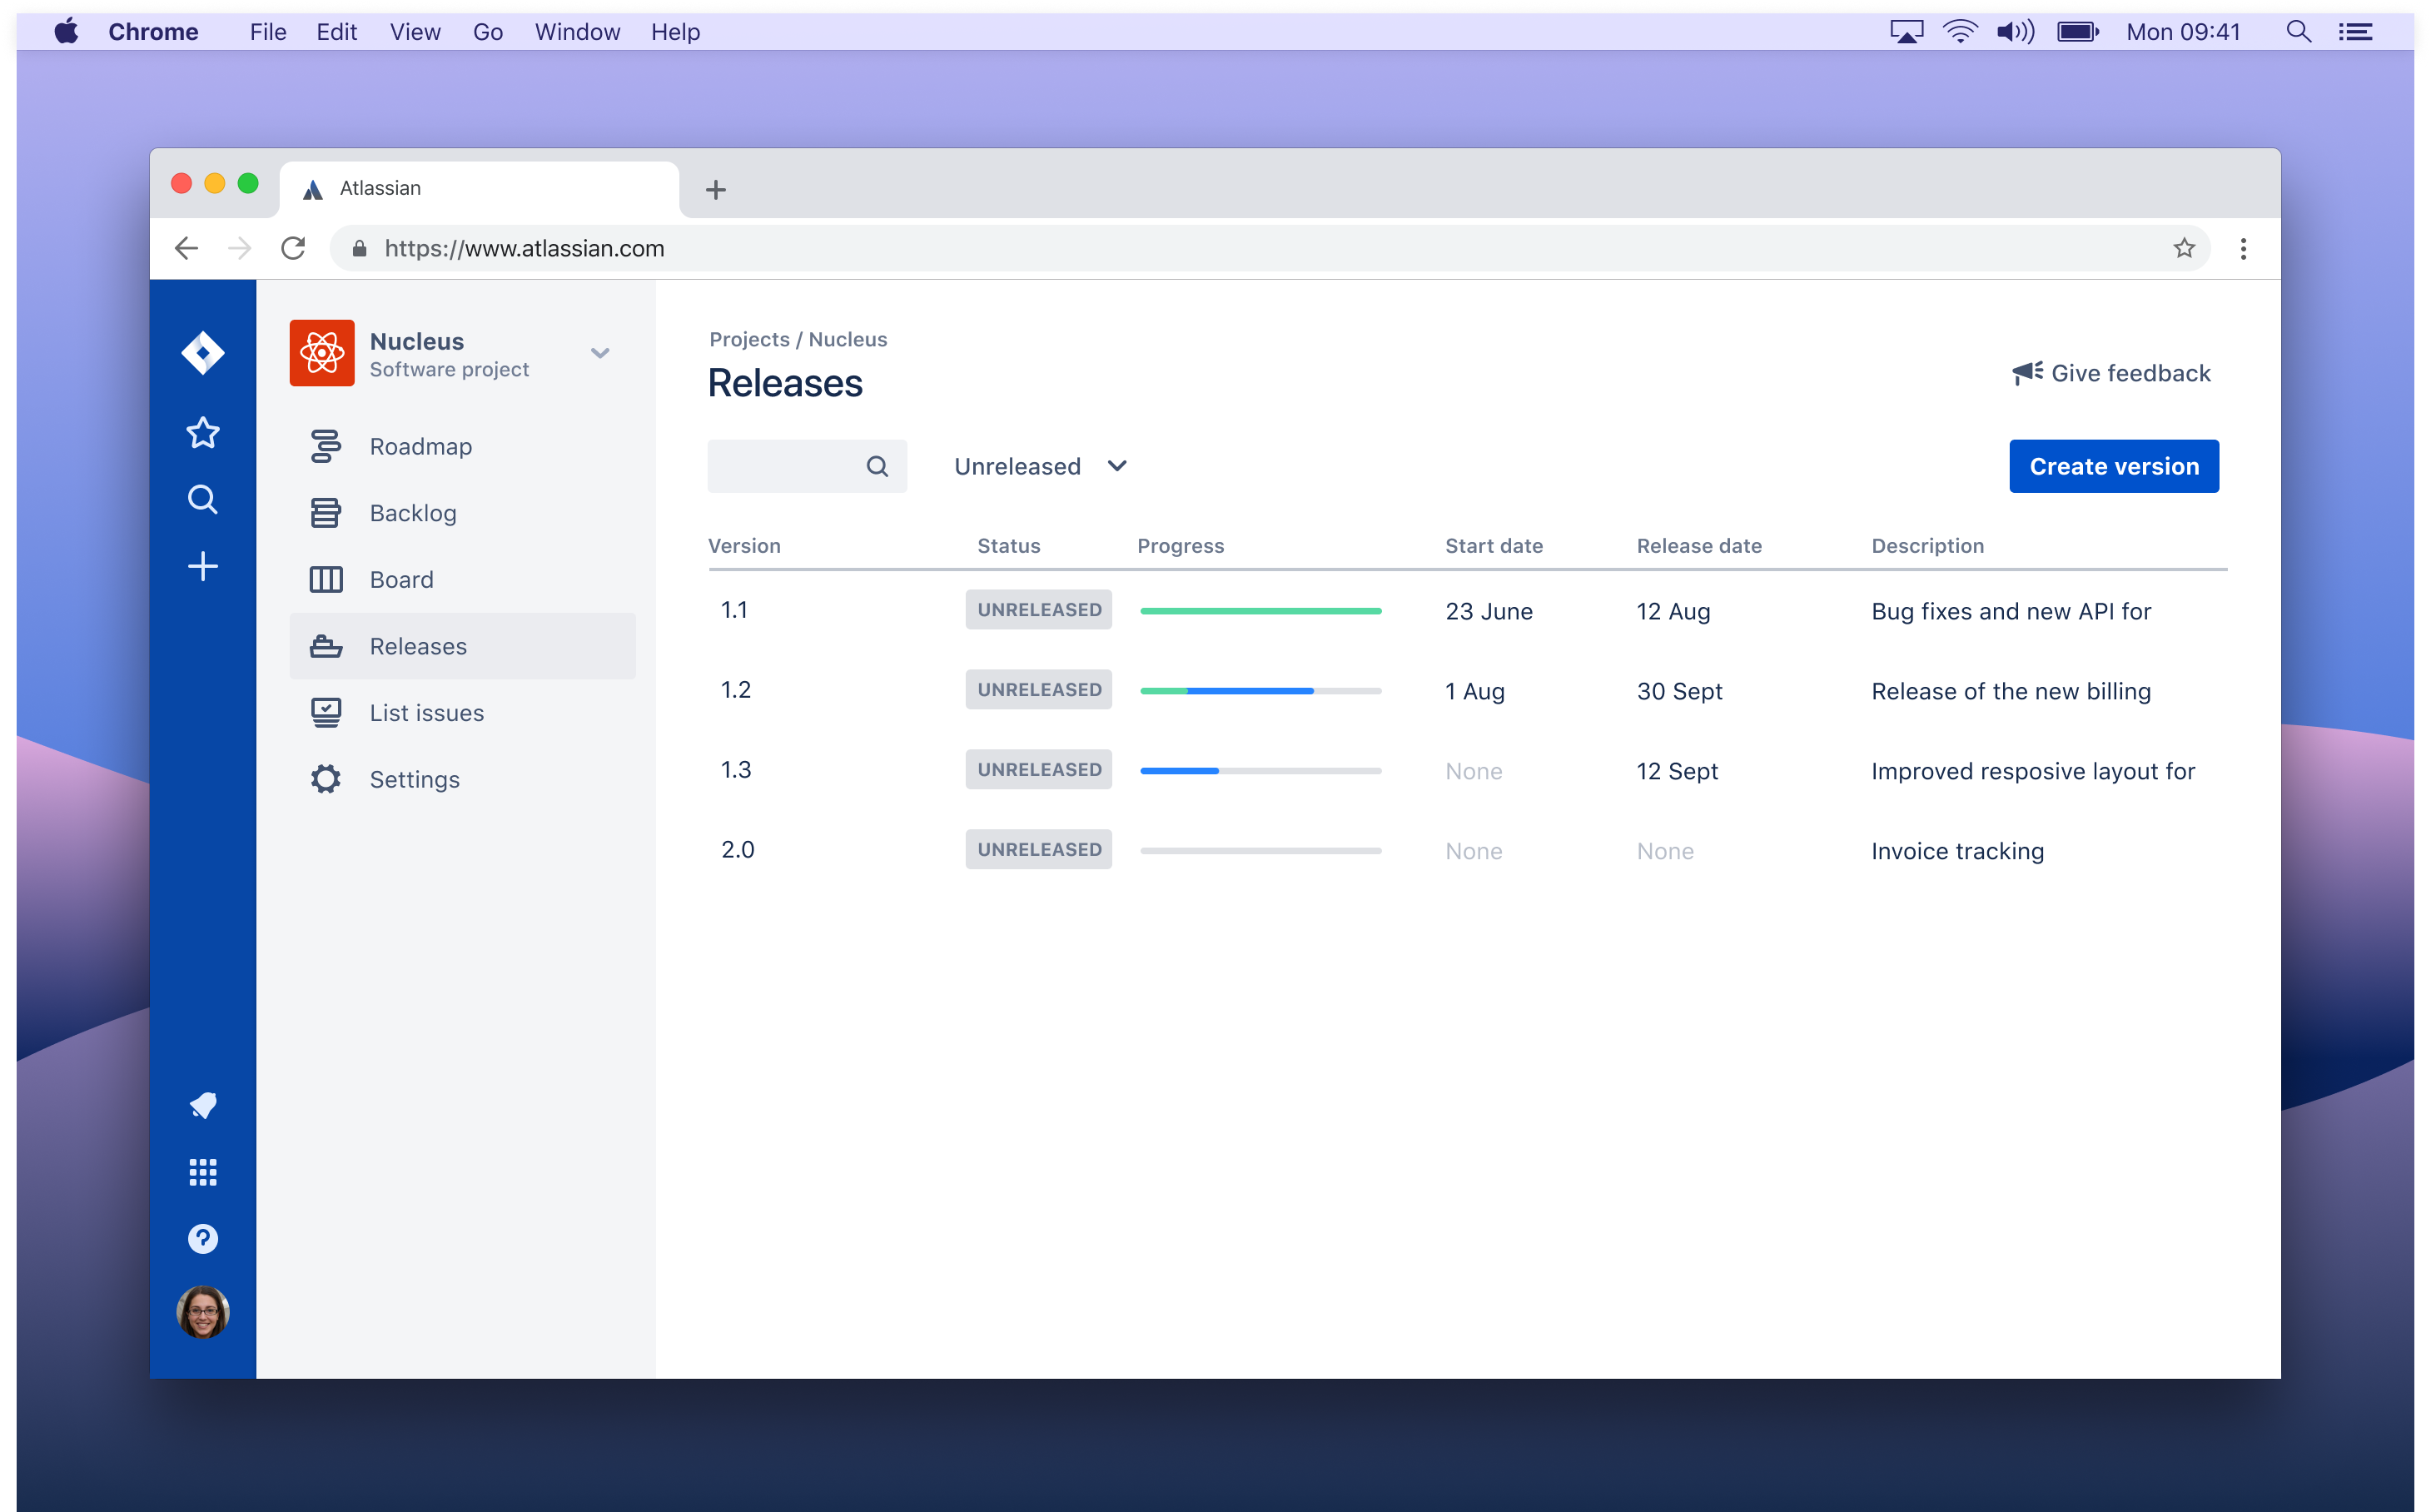Open the Window menu in menu bar
The width and height of the screenshot is (2431, 1512).
pos(577,32)
